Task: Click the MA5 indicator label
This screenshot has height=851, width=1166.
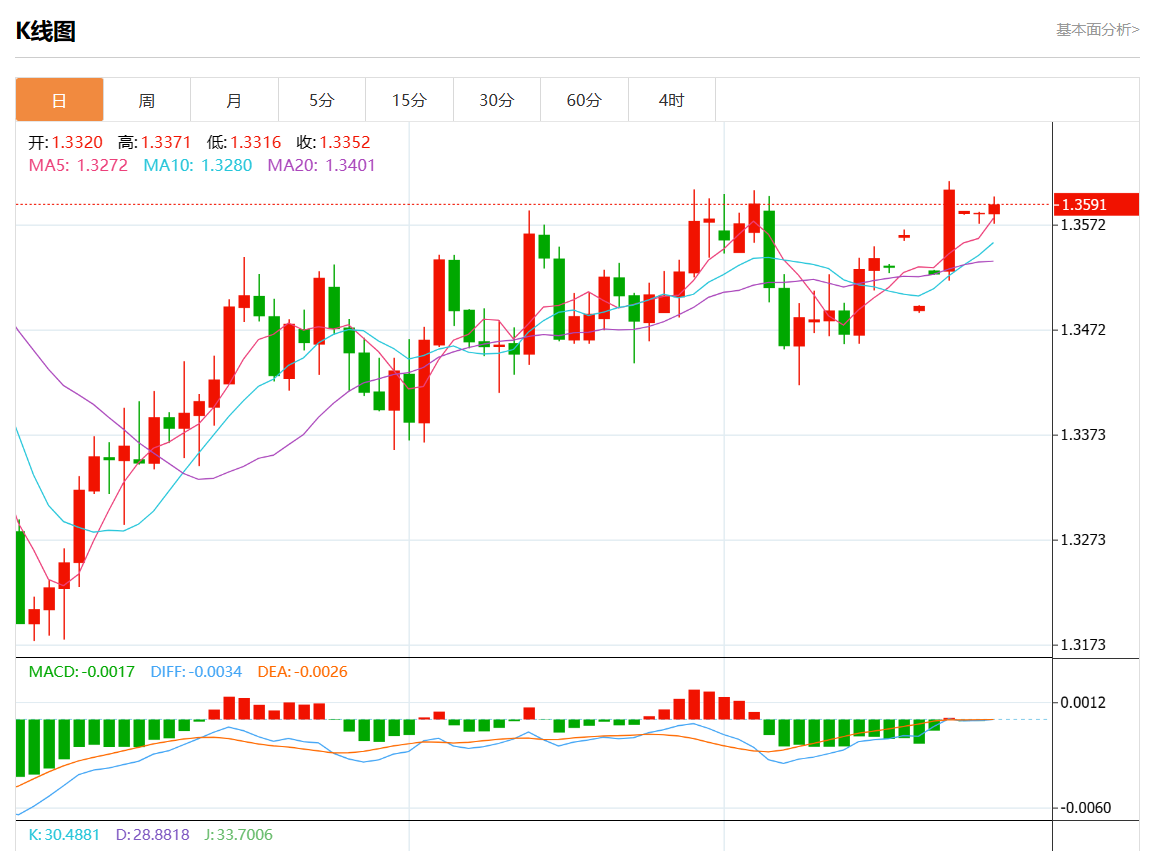Action: point(78,165)
